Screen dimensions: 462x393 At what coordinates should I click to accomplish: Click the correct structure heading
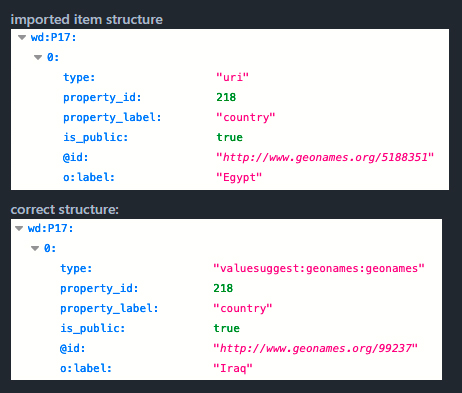click(65, 210)
